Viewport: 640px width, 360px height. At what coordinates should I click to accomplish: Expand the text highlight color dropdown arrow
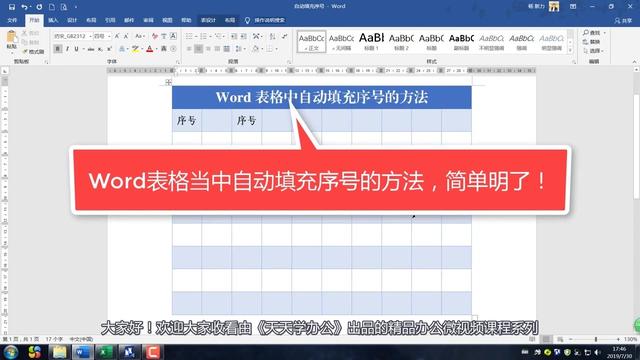[x=142, y=49]
